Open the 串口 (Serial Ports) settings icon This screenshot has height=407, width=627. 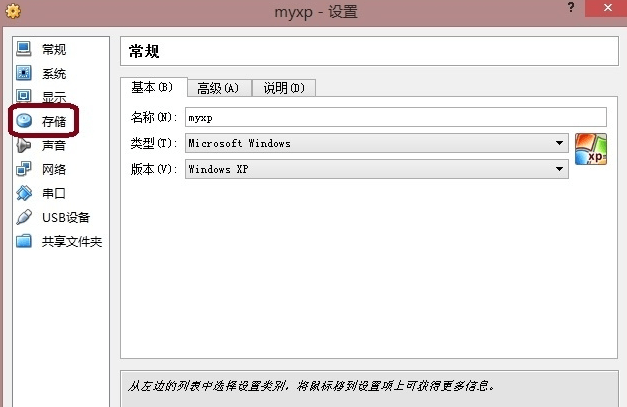[24, 193]
